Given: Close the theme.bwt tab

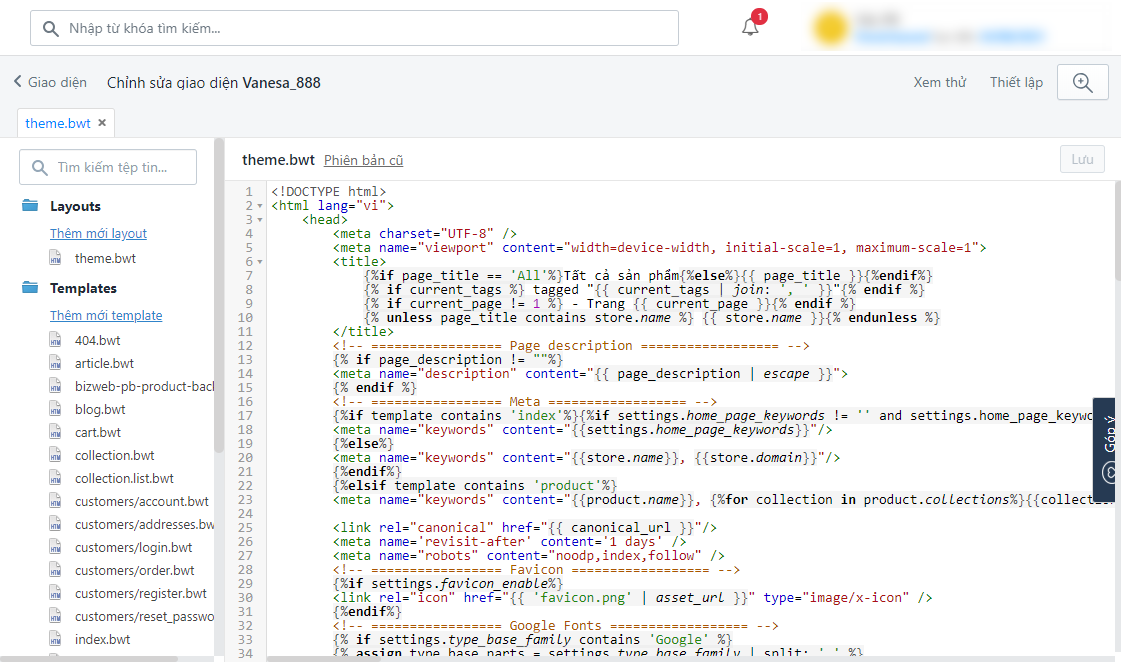Looking at the screenshot, I should point(102,123).
